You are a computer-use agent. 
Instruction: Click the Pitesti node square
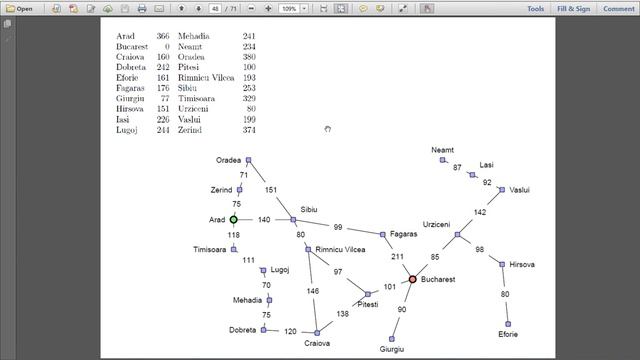(368, 294)
